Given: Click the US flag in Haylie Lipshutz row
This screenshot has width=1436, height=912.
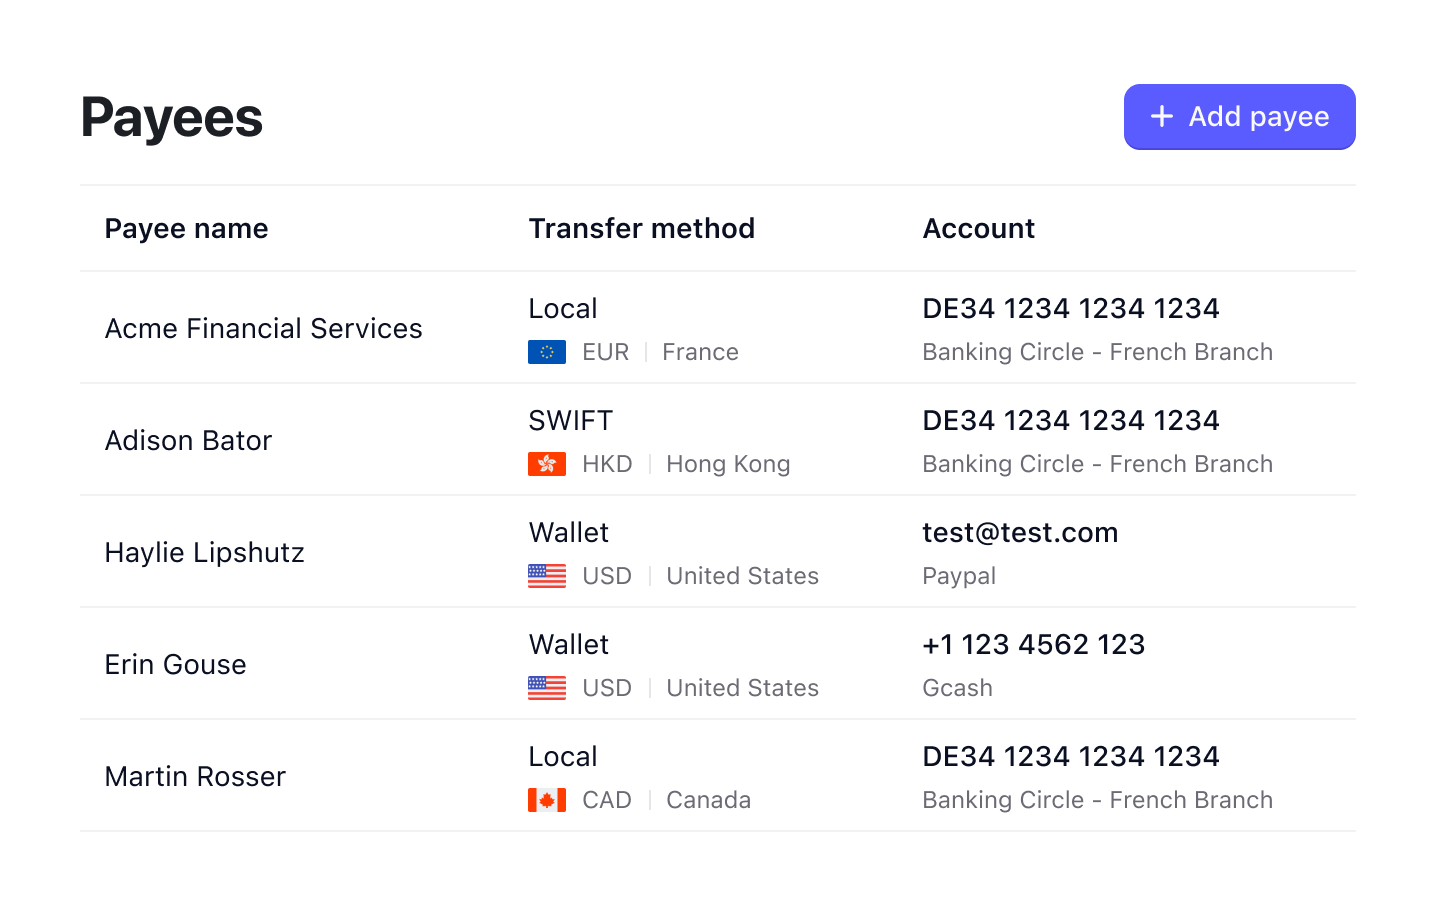Looking at the screenshot, I should 547,576.
